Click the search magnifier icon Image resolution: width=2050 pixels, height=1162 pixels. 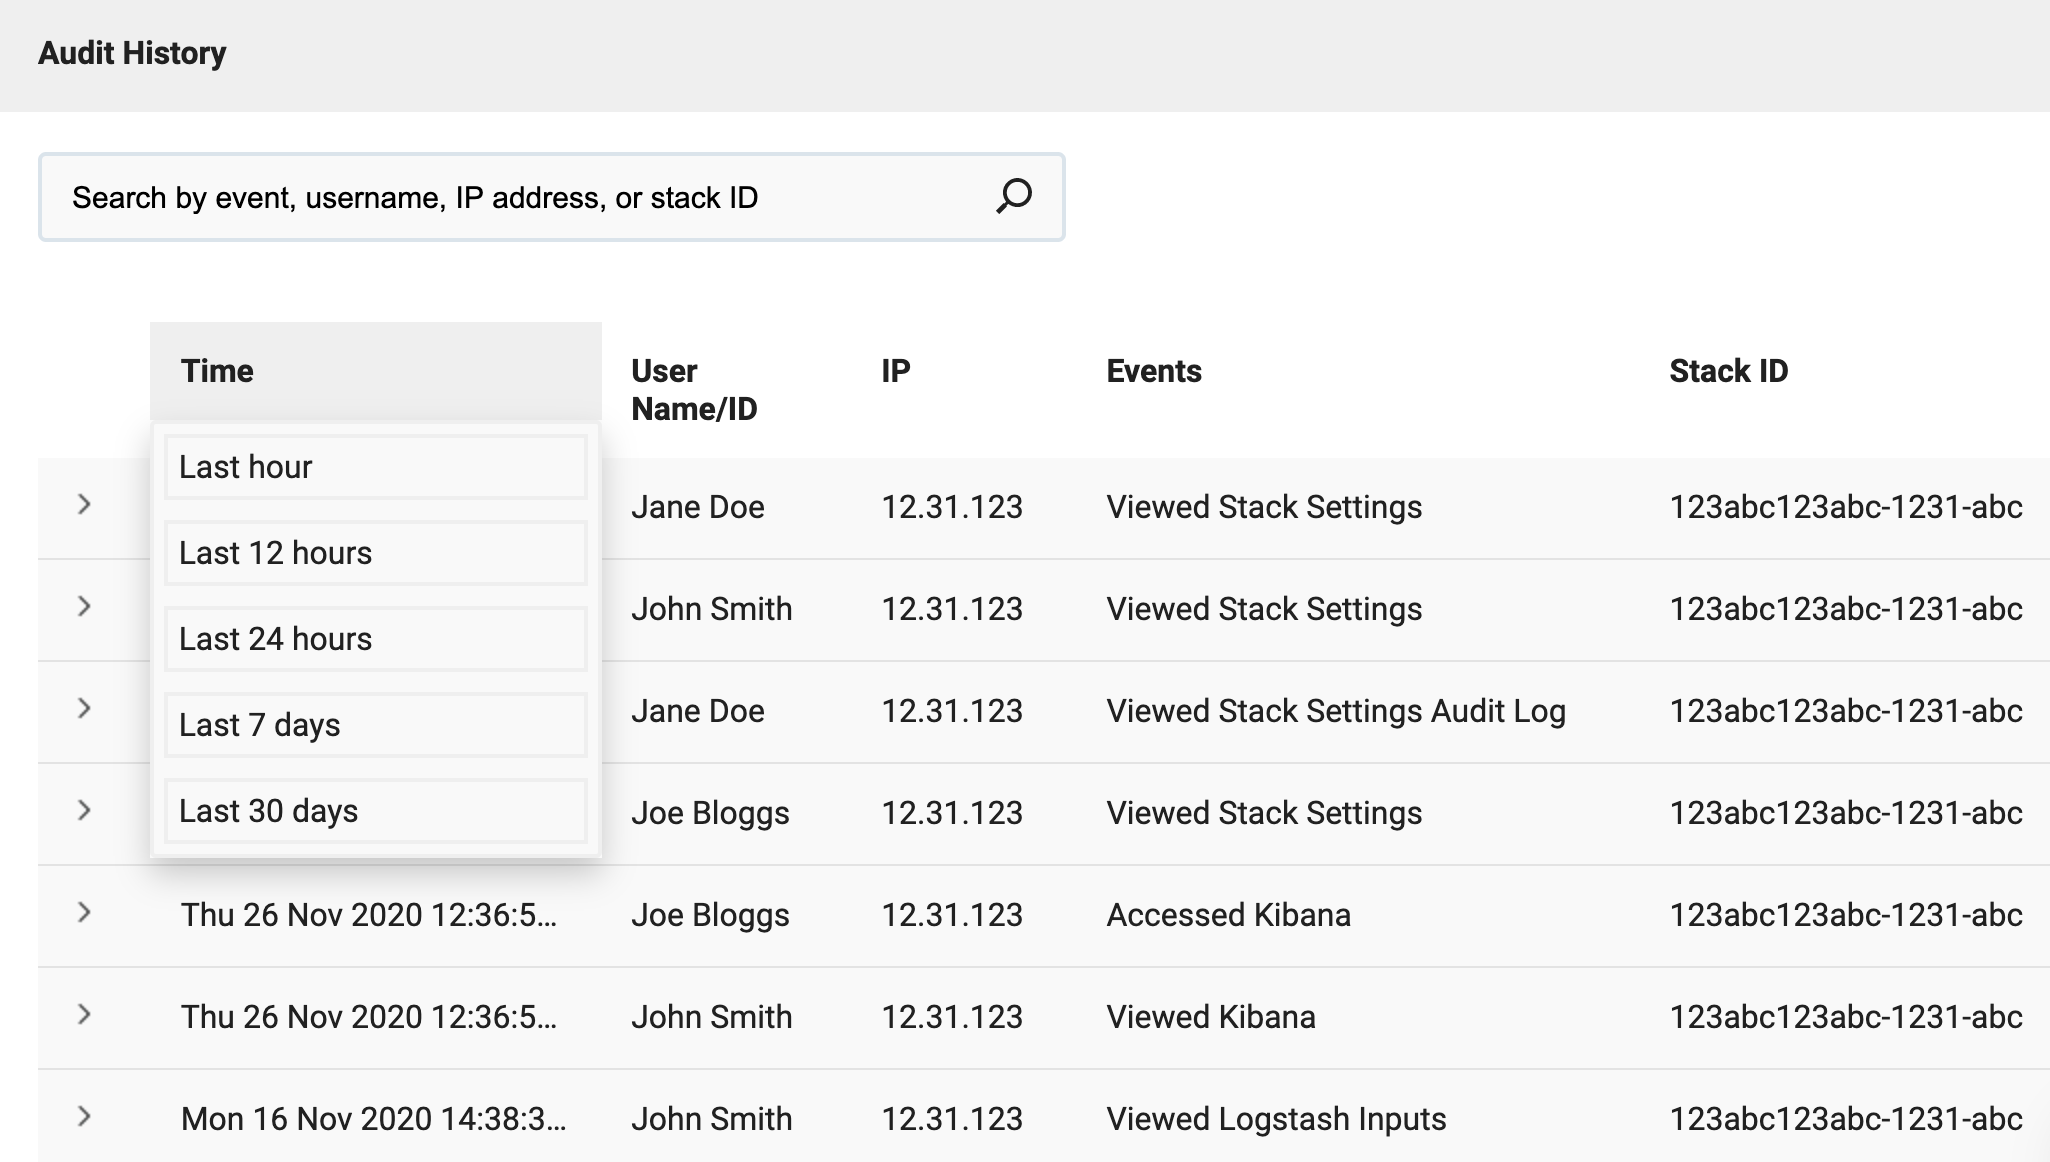coord(1013,196)
